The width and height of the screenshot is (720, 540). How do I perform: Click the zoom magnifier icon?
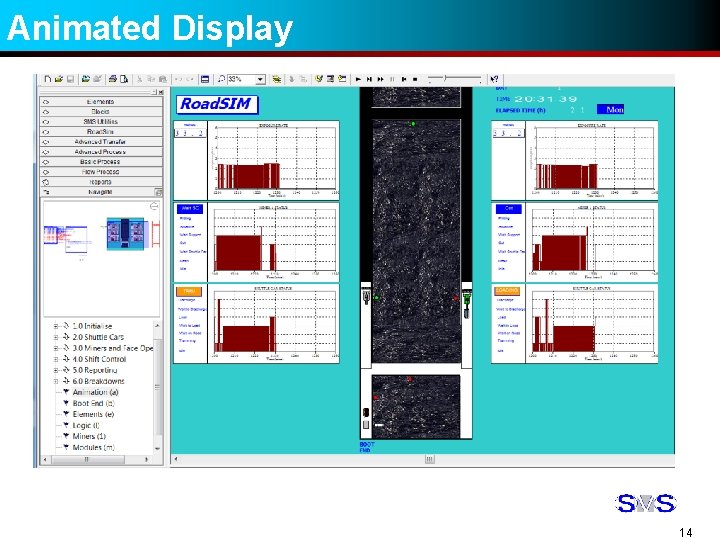click(221, 79)
